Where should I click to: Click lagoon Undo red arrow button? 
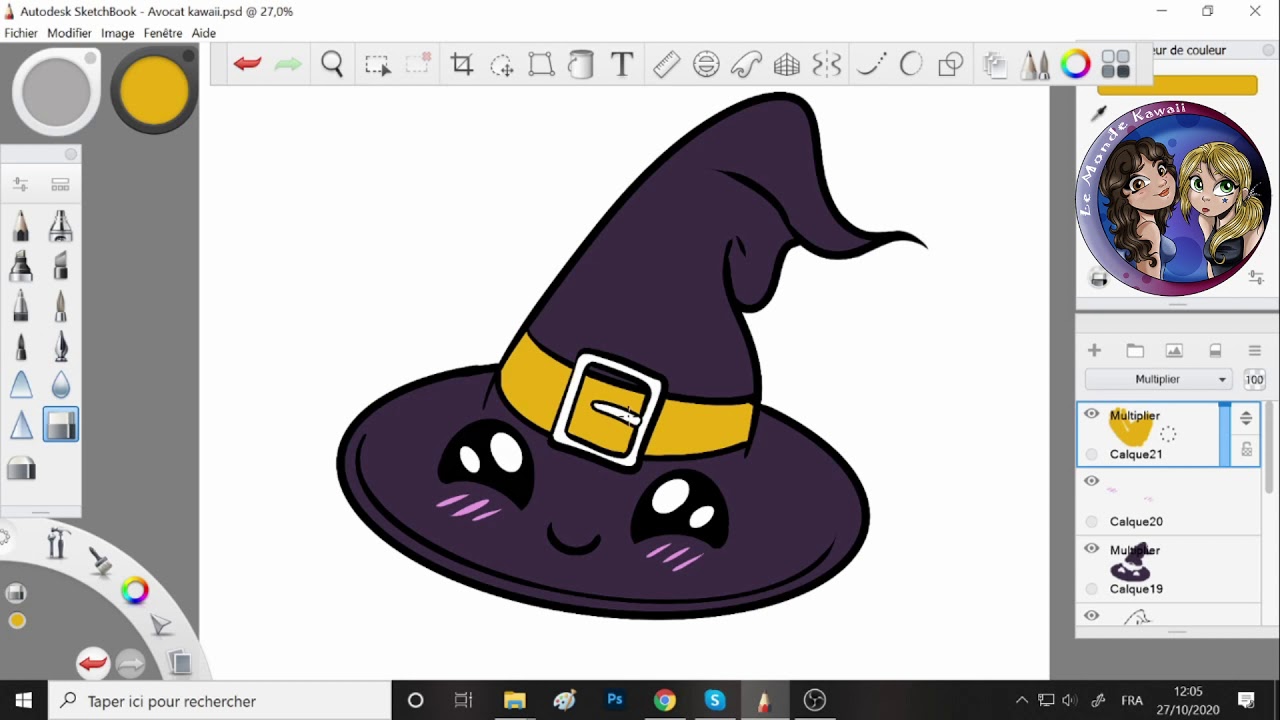93,663
